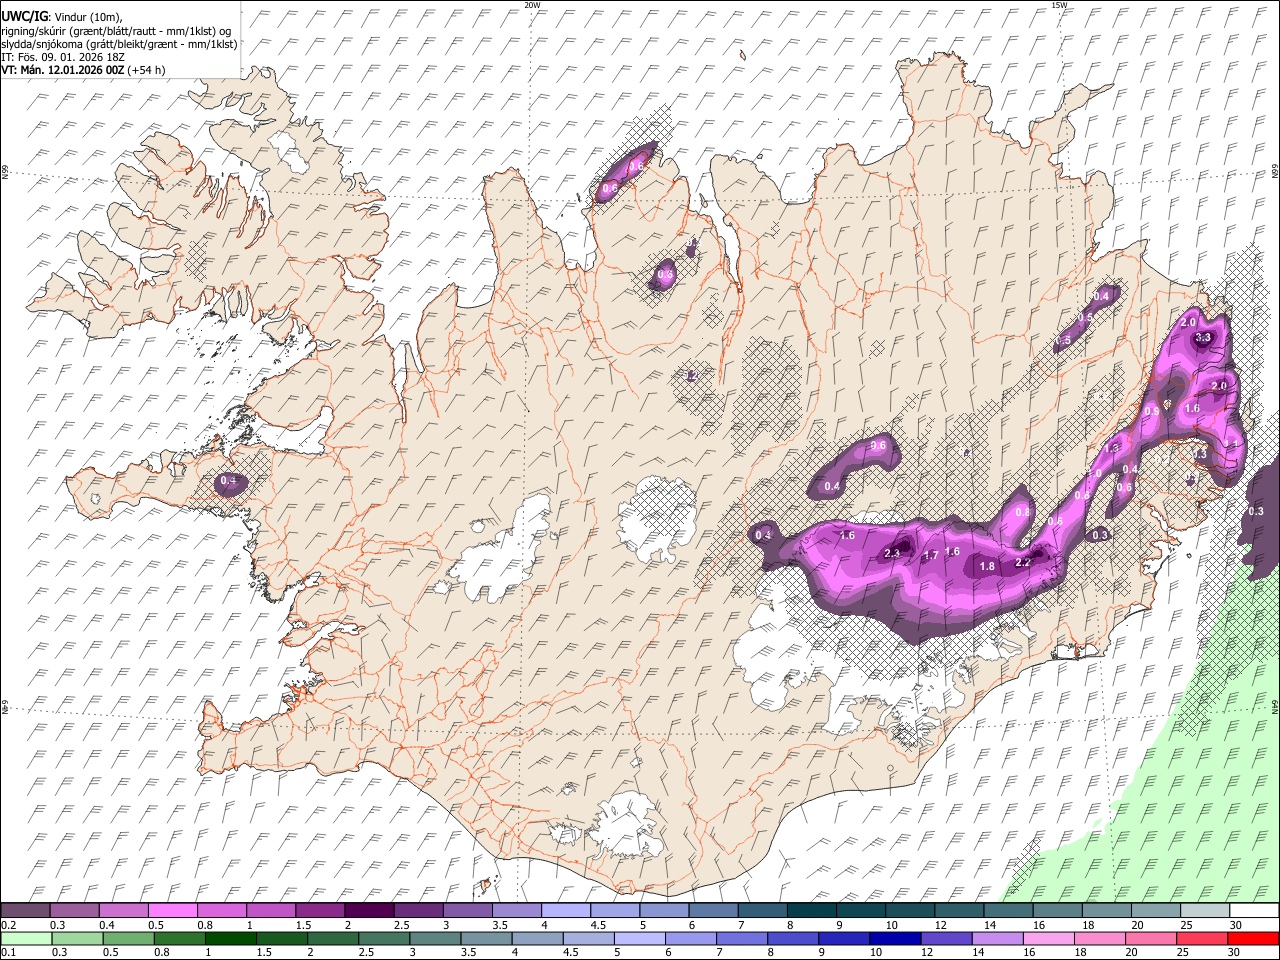Click the "IT: Fös. 09. 01. 2026 18Z" line
This screenshot has width=1280, height=960.
(63, 57)
